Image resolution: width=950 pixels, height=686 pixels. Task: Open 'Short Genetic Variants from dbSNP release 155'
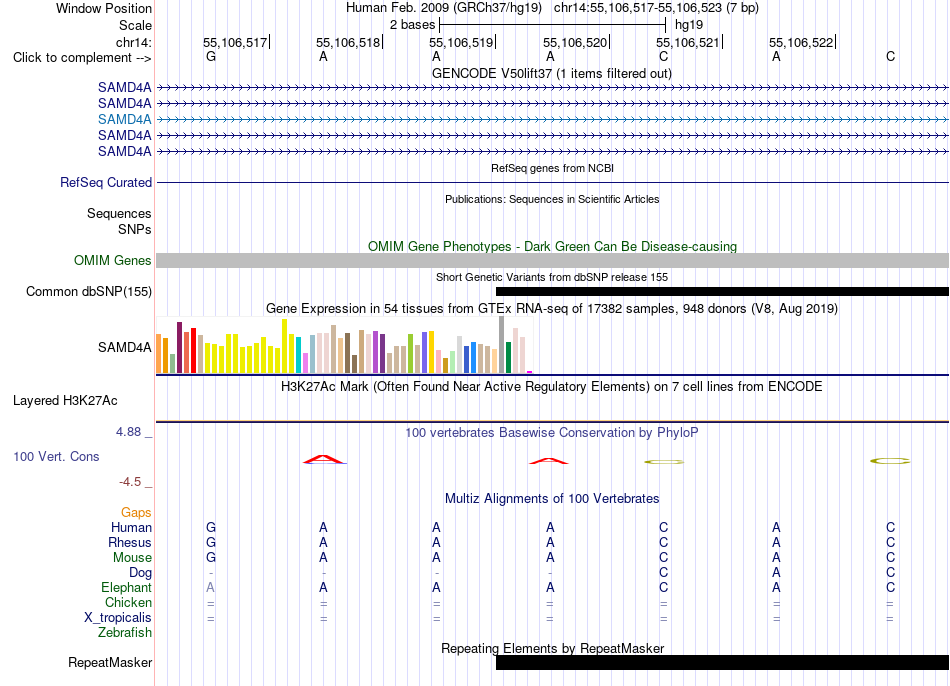tap(552, 277)
